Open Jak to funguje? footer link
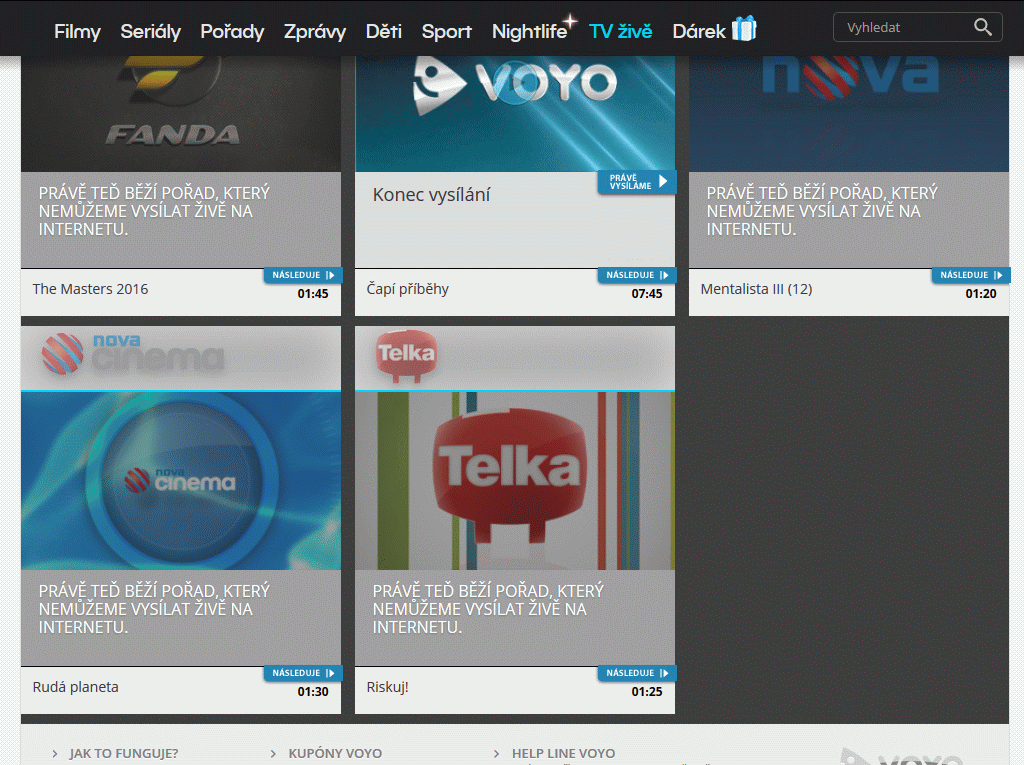The height and width of the screenshot is (765, 1024). point(123,753)
